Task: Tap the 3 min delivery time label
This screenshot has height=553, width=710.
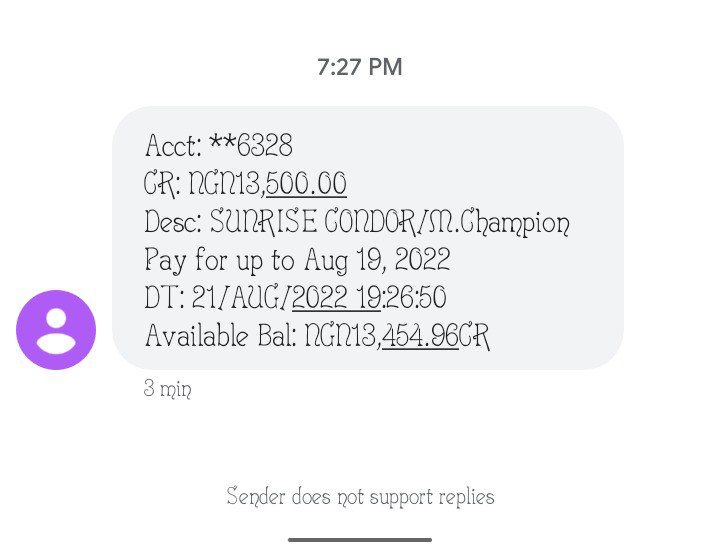Action: tap(168, 389)
